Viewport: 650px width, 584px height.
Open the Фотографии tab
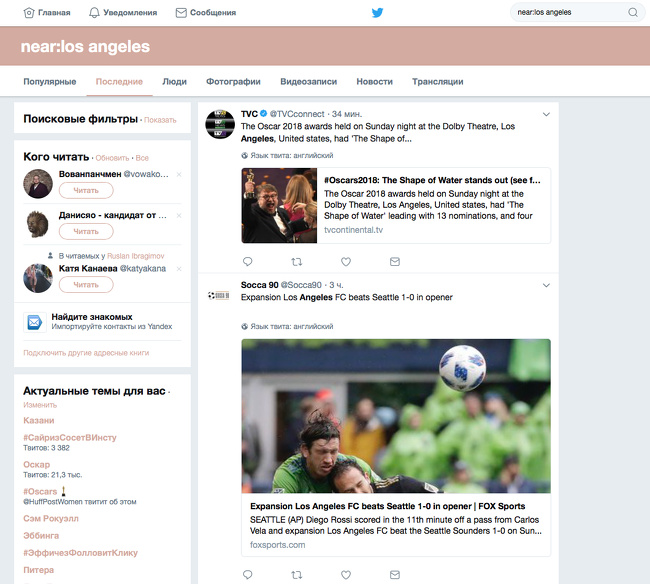pos(233,82)
